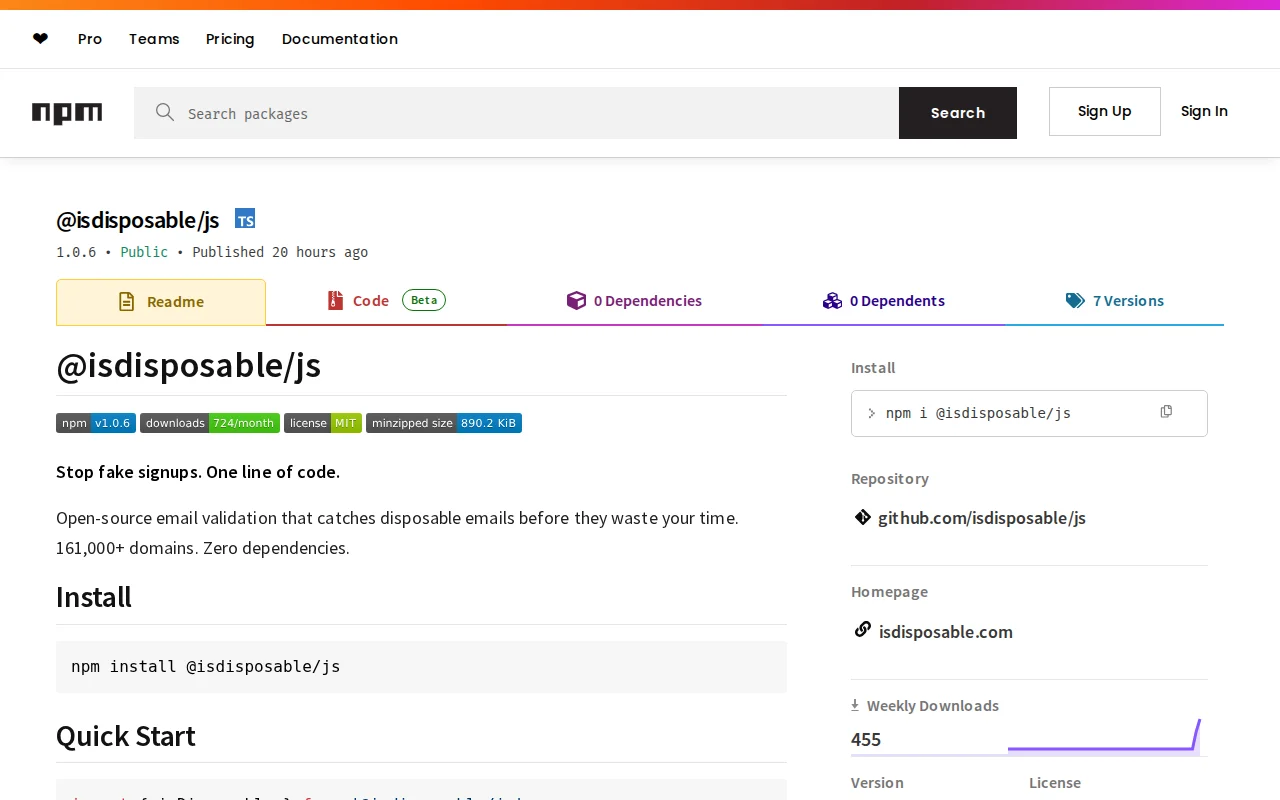Open the isdisposable.com homepage link
Viewport: 1280px width, 800px height.
pos(945,632)
